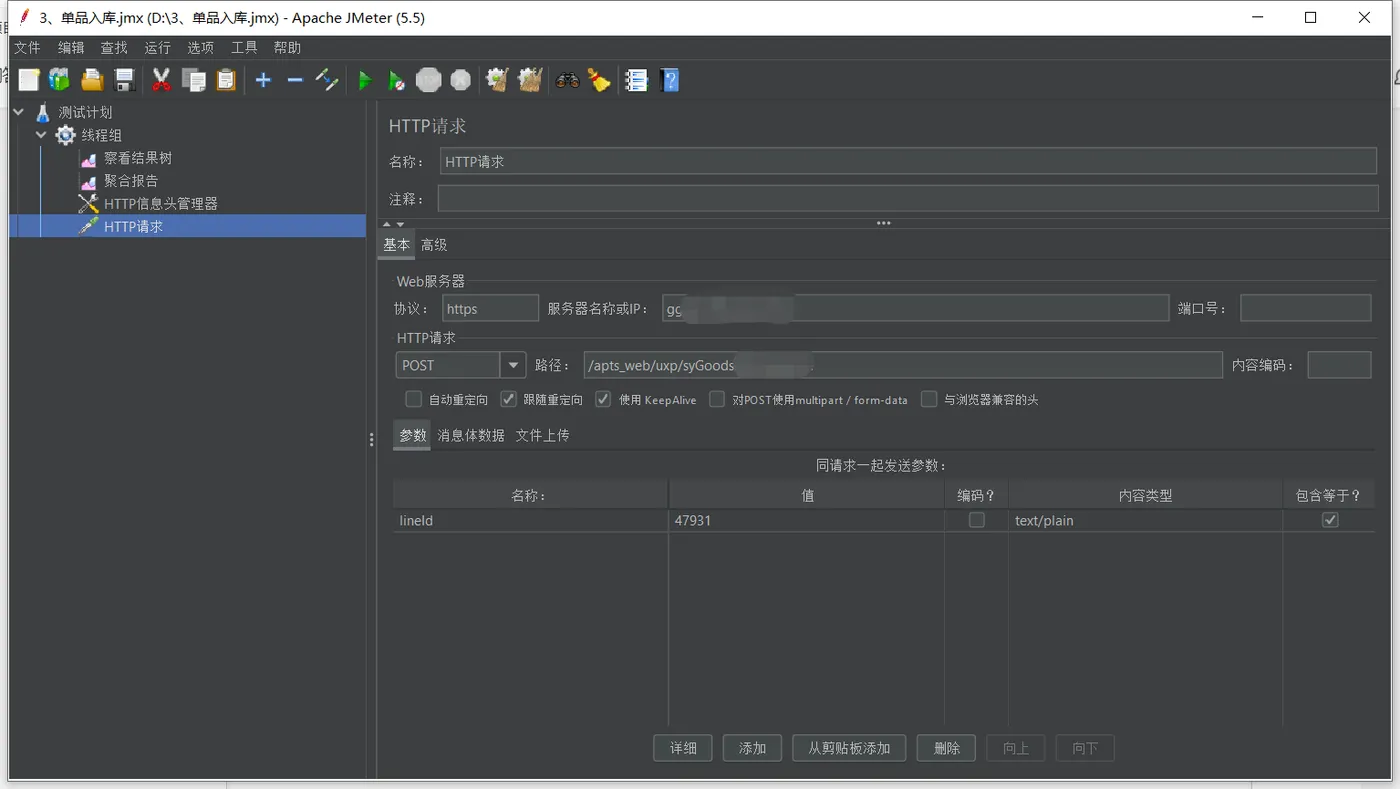The image size is (1400, 789).
Task: Select 察看结果树 tree item
Action: [x=138, y=158]
